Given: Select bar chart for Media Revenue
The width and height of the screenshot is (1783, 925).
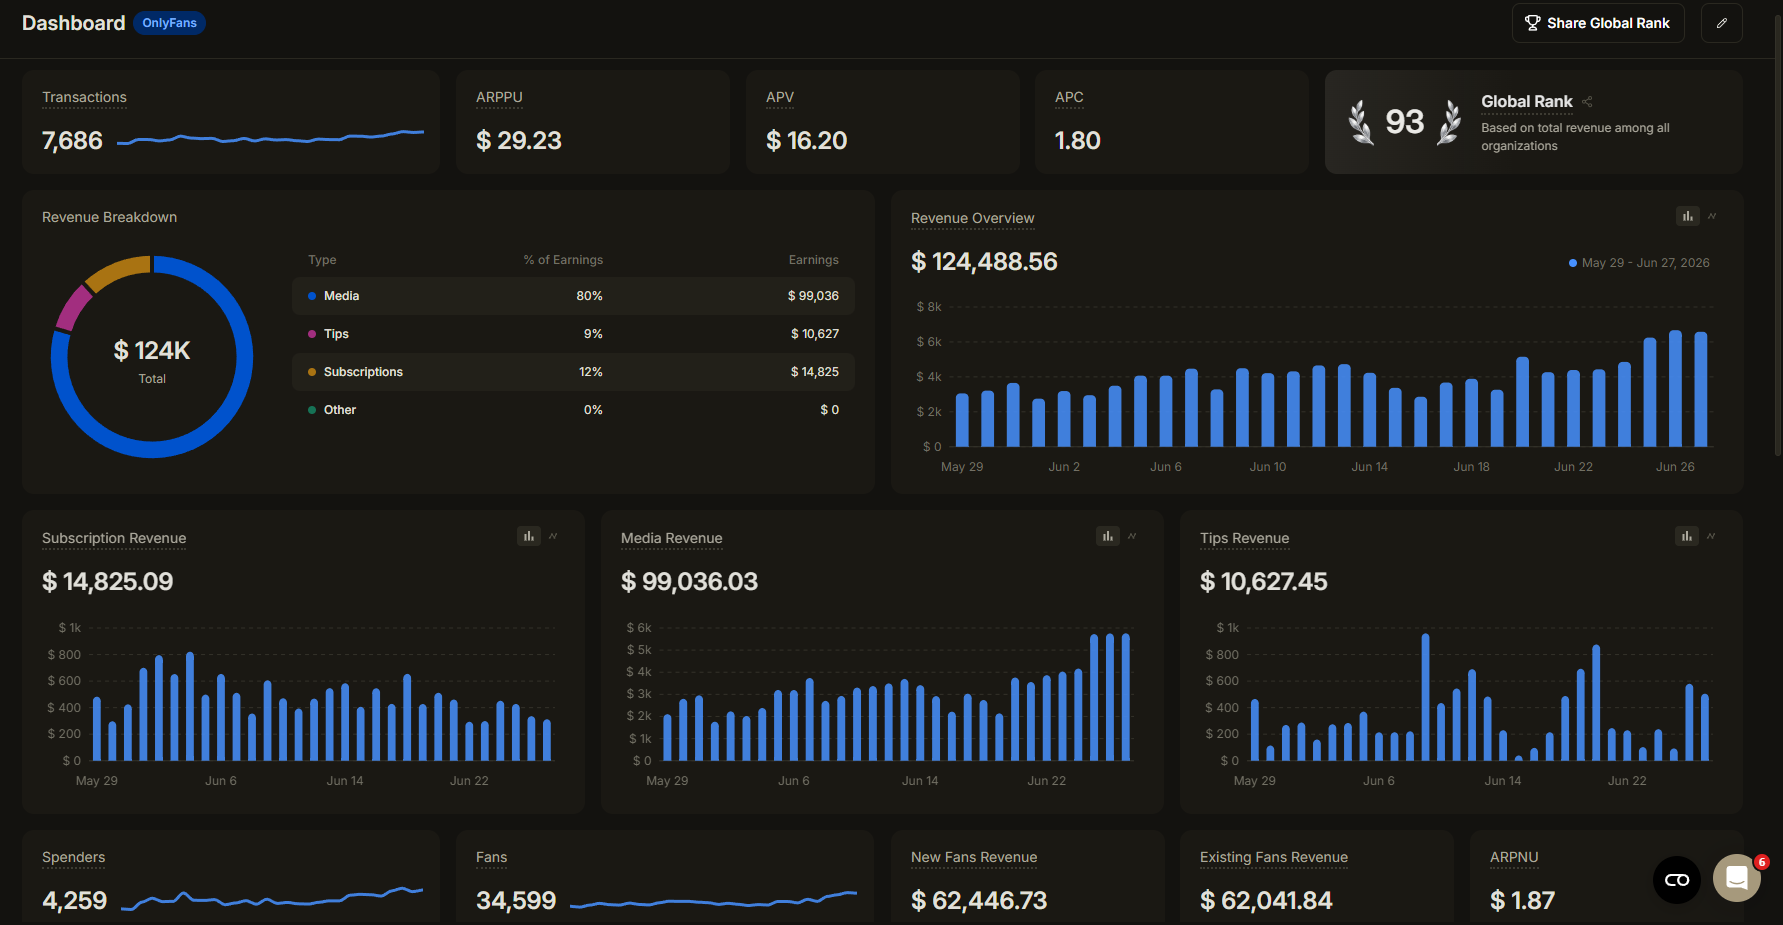Looking at the screenshot, I should click(x=1108, y=536).
